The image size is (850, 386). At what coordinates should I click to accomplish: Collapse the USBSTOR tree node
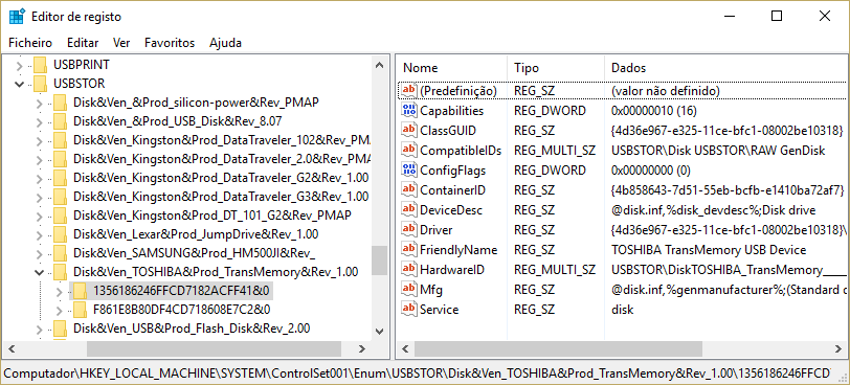tap(20, 84)
